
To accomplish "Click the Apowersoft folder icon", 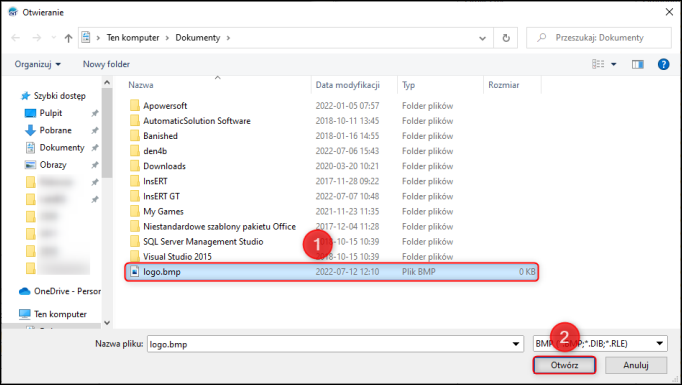I will [x=135, y=106].
